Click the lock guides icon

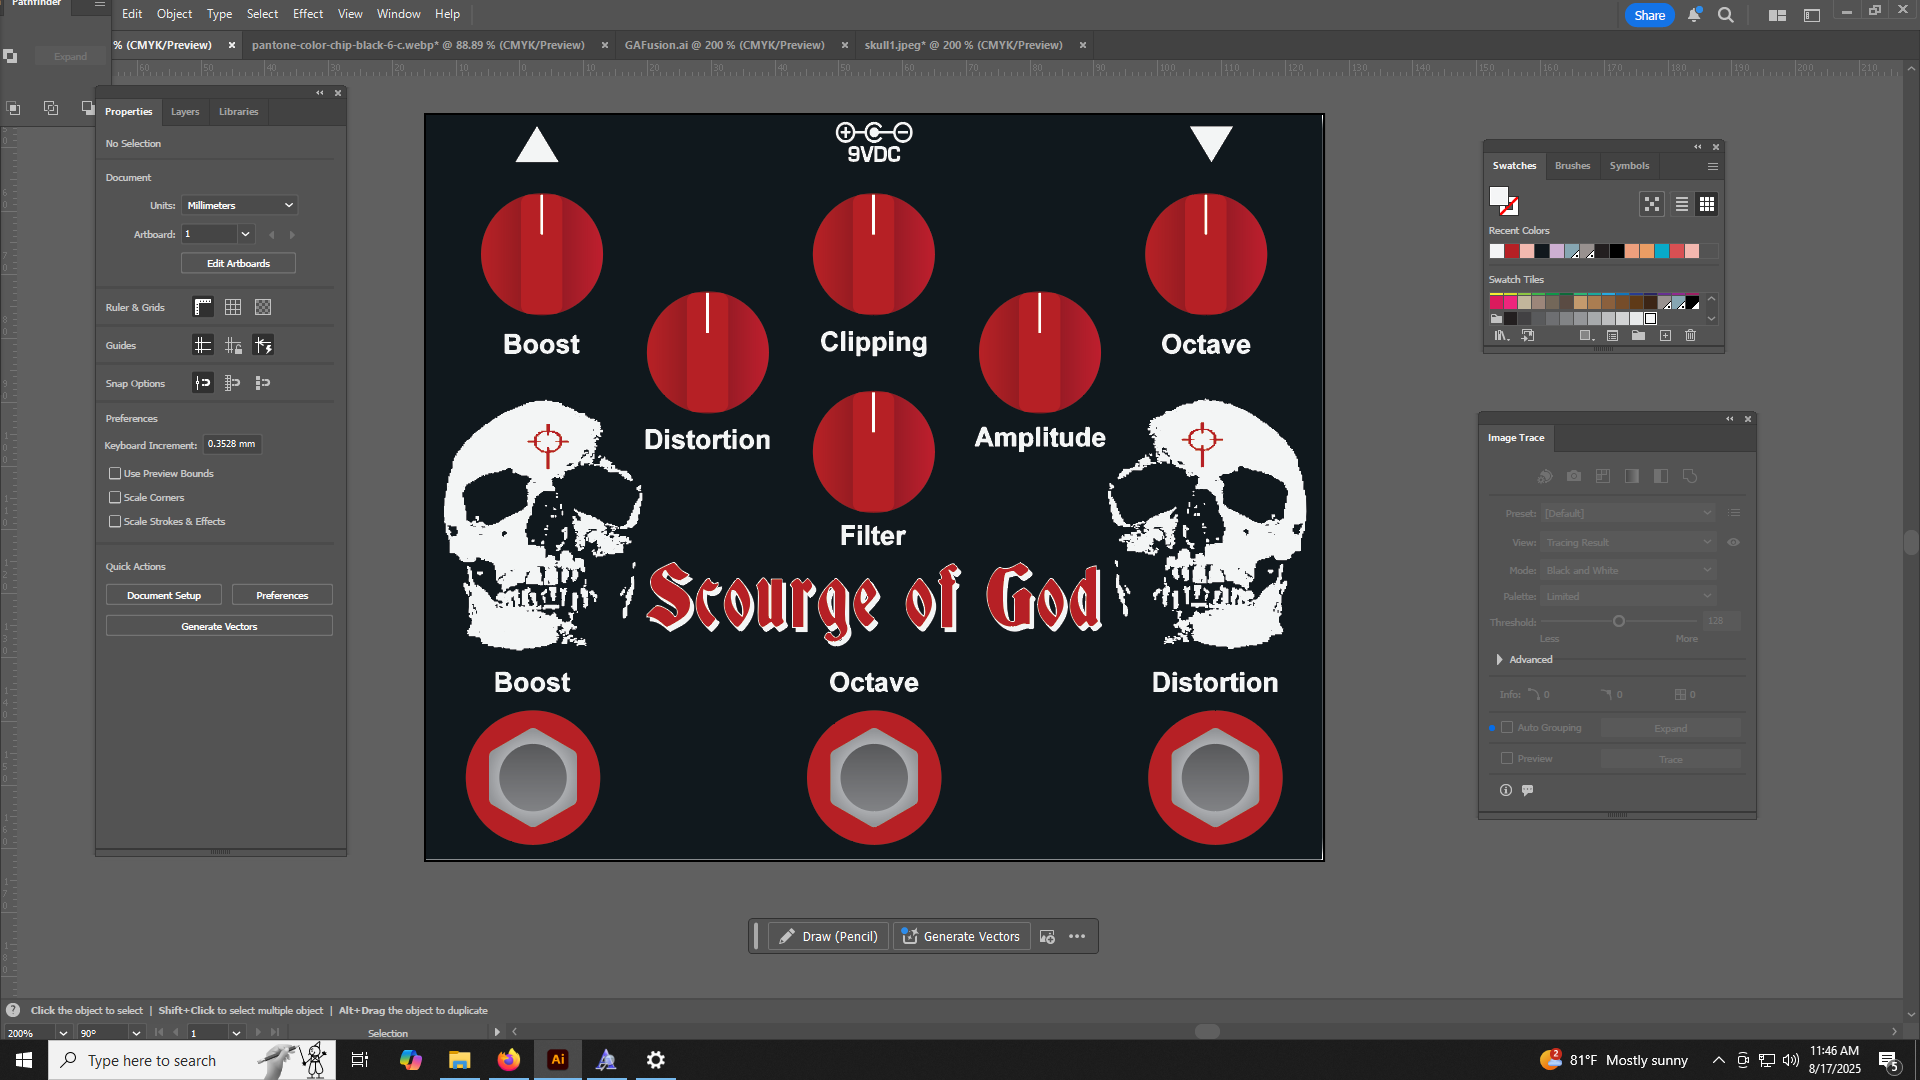click(233, 345)
